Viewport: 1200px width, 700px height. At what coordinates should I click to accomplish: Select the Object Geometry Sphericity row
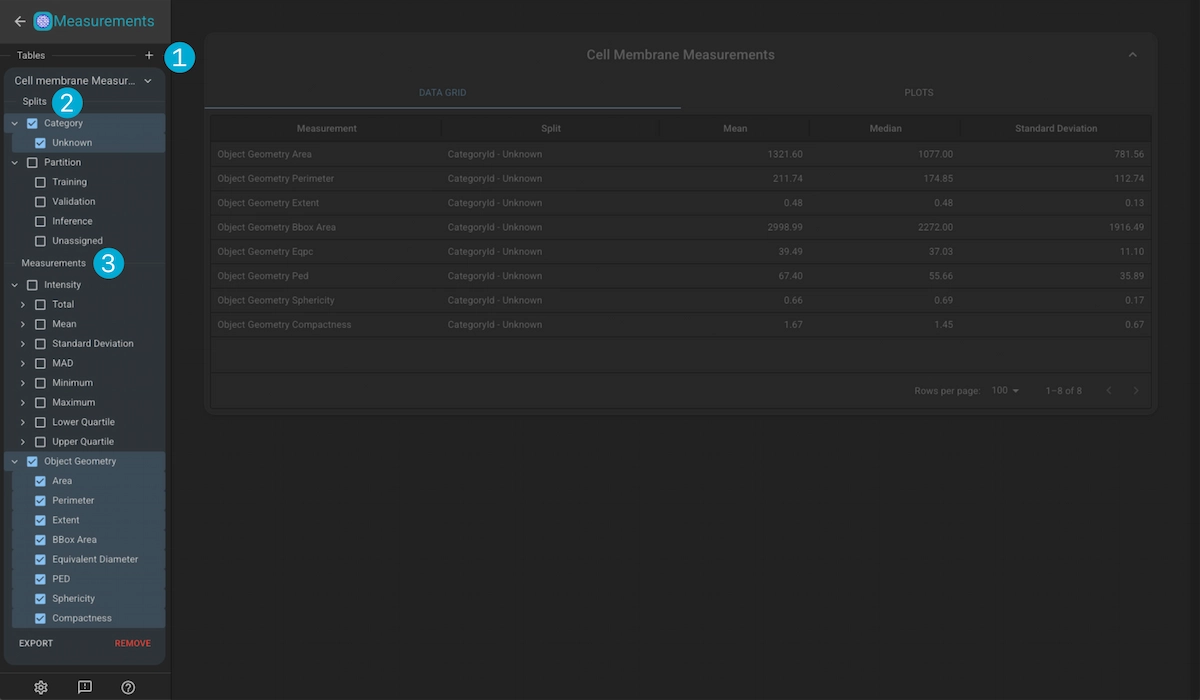681,300
